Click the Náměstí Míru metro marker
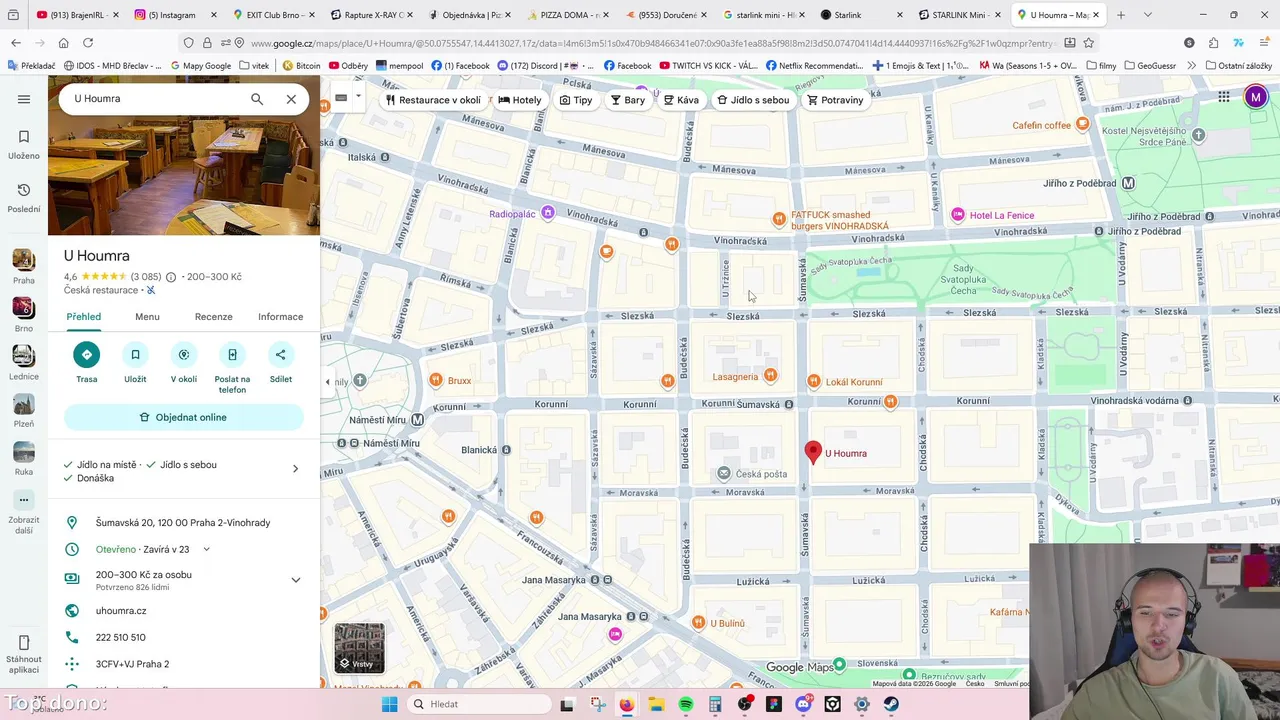This screenshot has height=720, width=1280. click(418, 420)
